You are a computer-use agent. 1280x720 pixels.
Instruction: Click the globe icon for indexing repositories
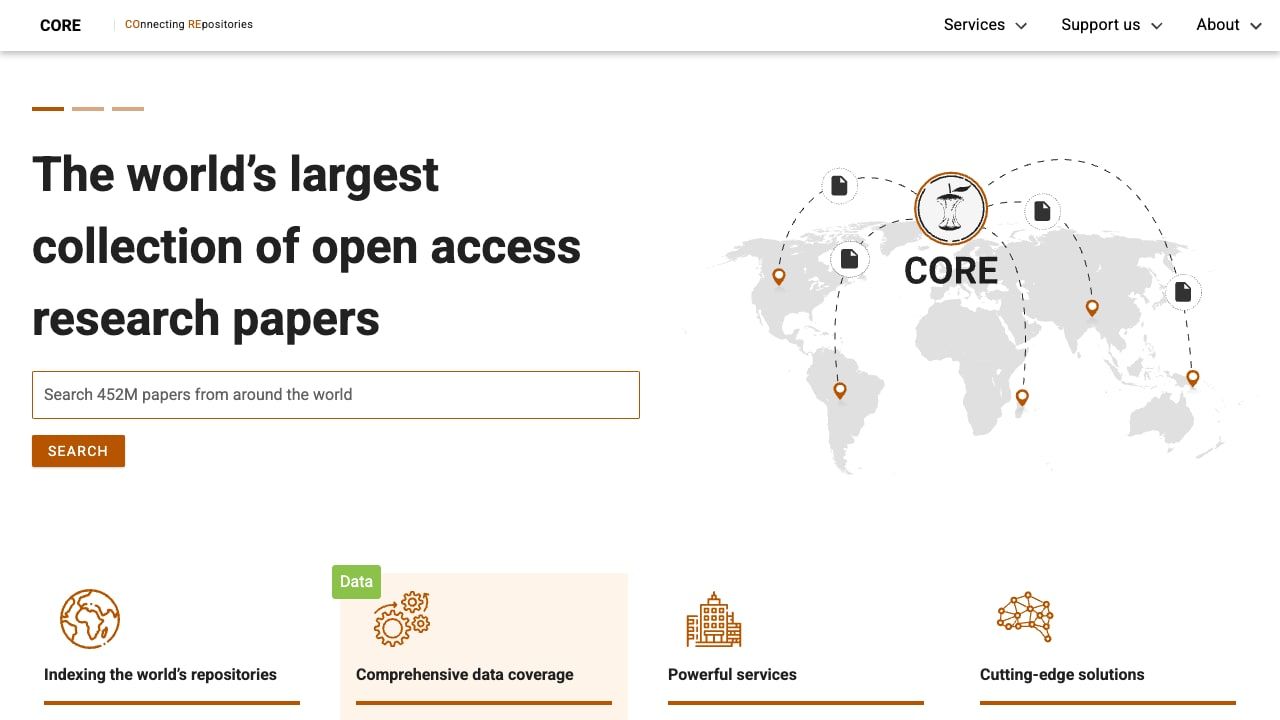pyautogui.click(x=90, y=619)
